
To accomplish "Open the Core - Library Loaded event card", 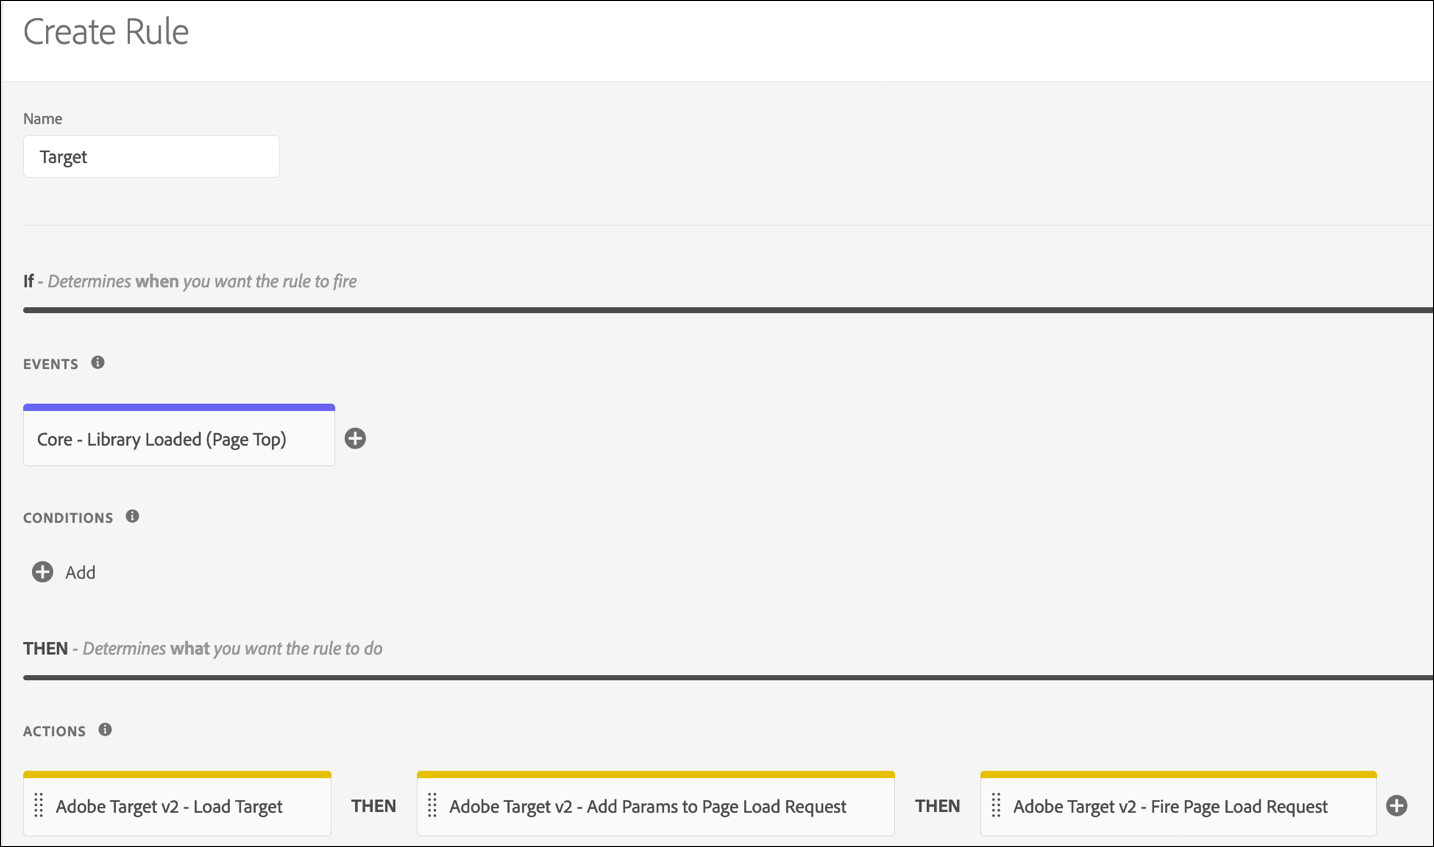I will click(179, 436).
